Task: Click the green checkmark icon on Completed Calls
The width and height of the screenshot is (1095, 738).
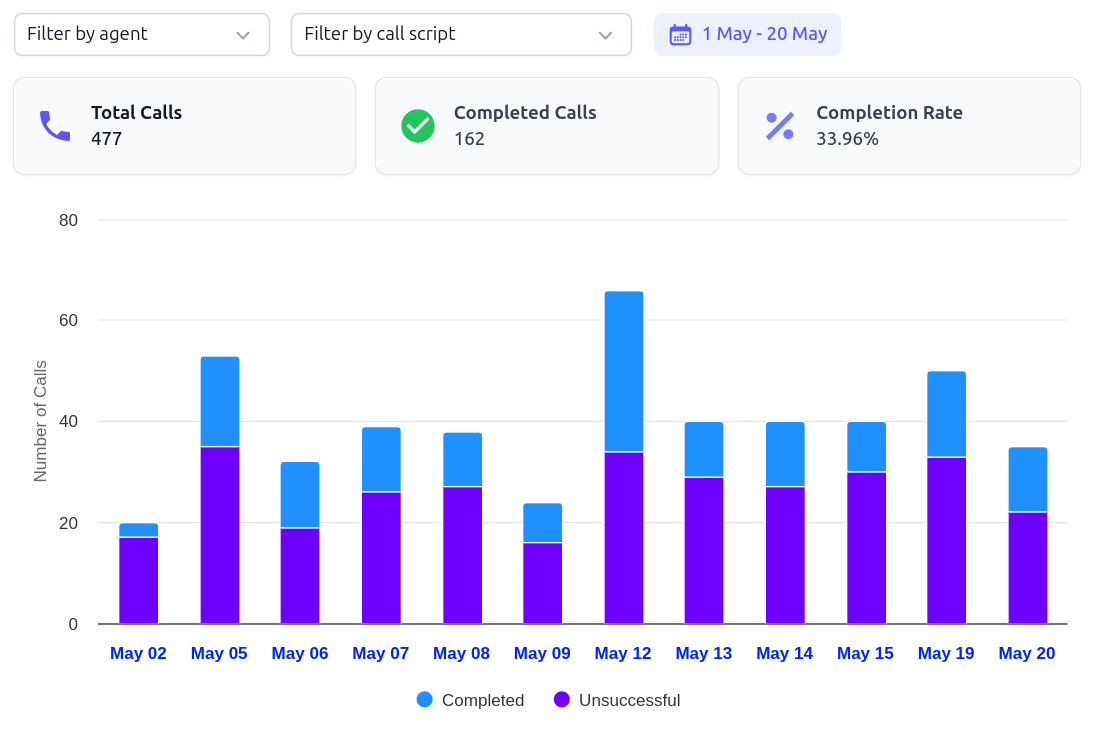Action: click(418, 126)
